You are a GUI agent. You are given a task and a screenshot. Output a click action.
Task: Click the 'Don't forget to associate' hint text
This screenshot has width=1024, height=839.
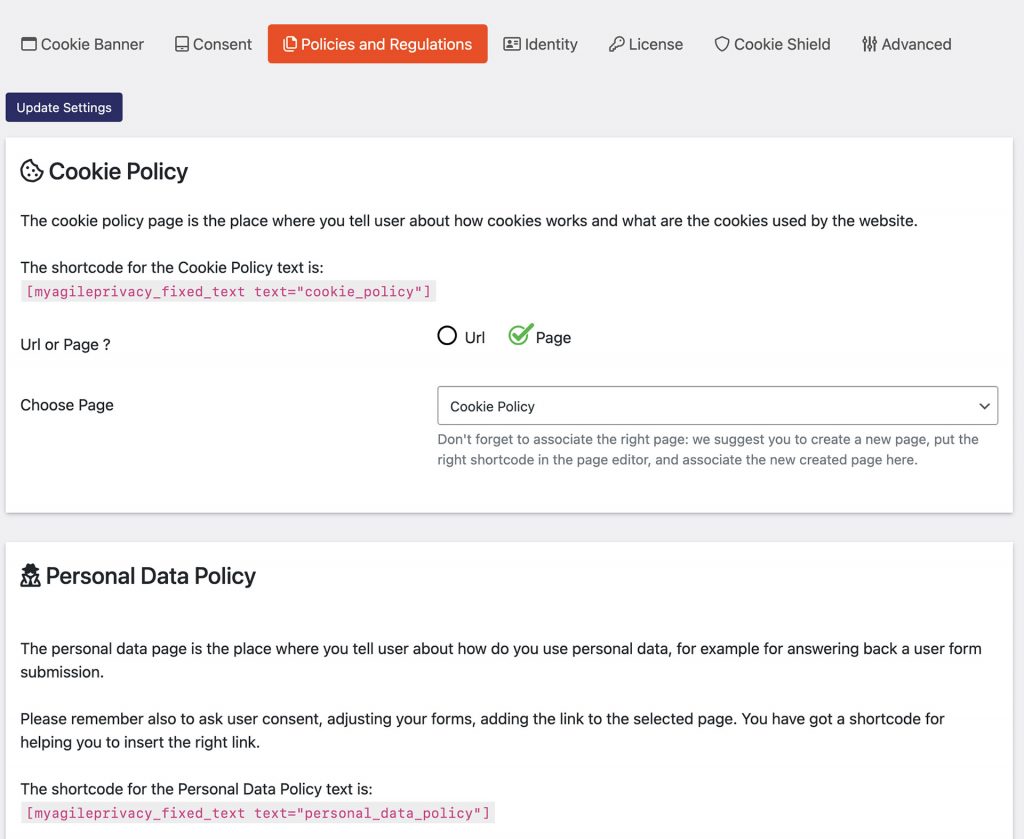coord(708,449)
